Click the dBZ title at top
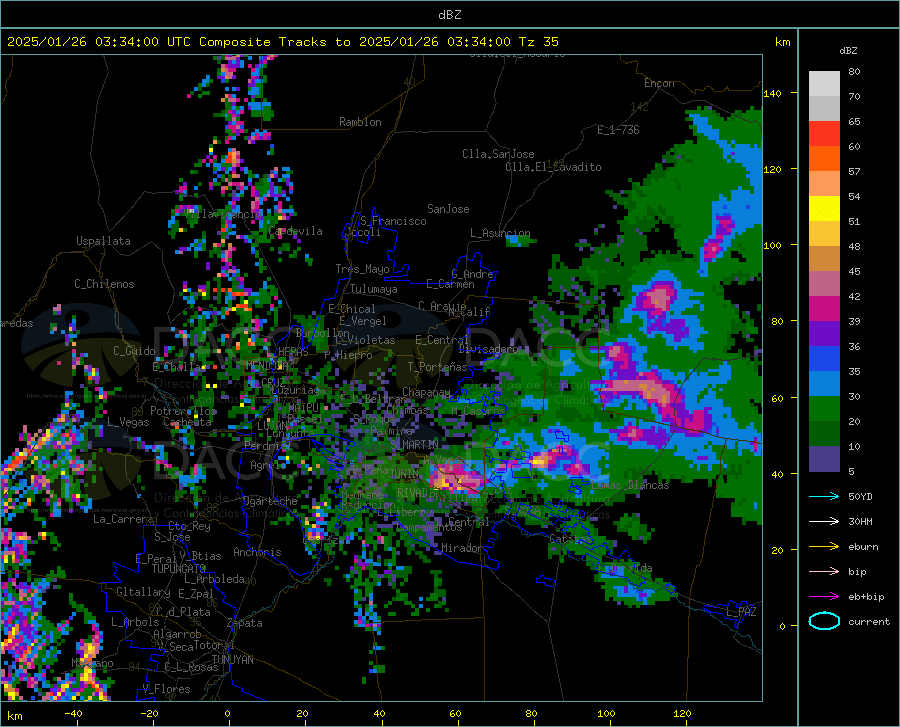This screenshot has width=900, height=727. [449, 15]
